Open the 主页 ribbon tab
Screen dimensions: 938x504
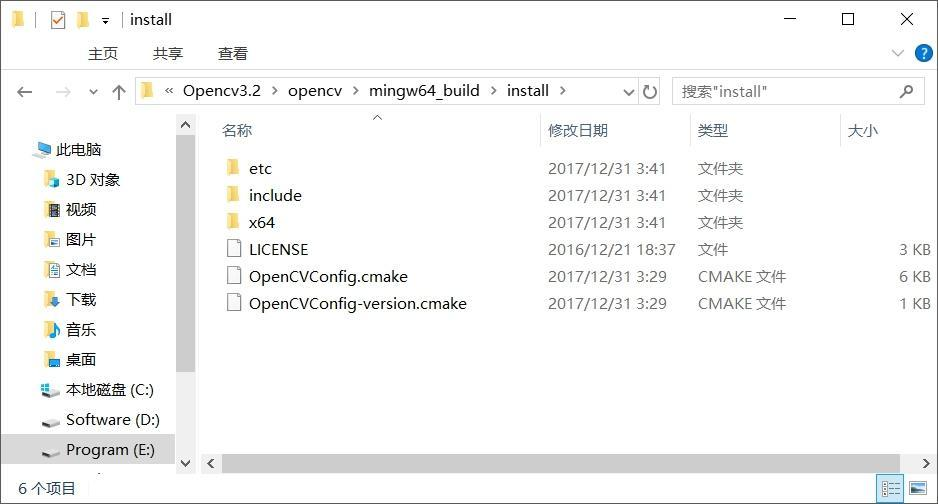[x=103, y=54]
